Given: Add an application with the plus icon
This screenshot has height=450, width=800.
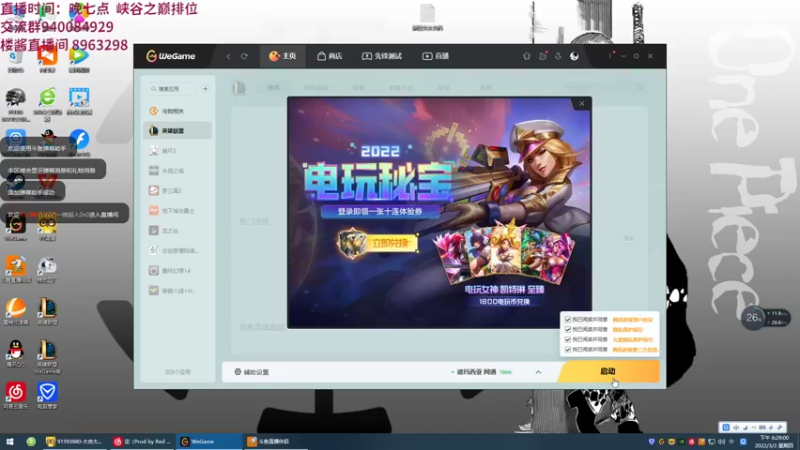Looking at the screenshot, I should [x=205, y=89].
